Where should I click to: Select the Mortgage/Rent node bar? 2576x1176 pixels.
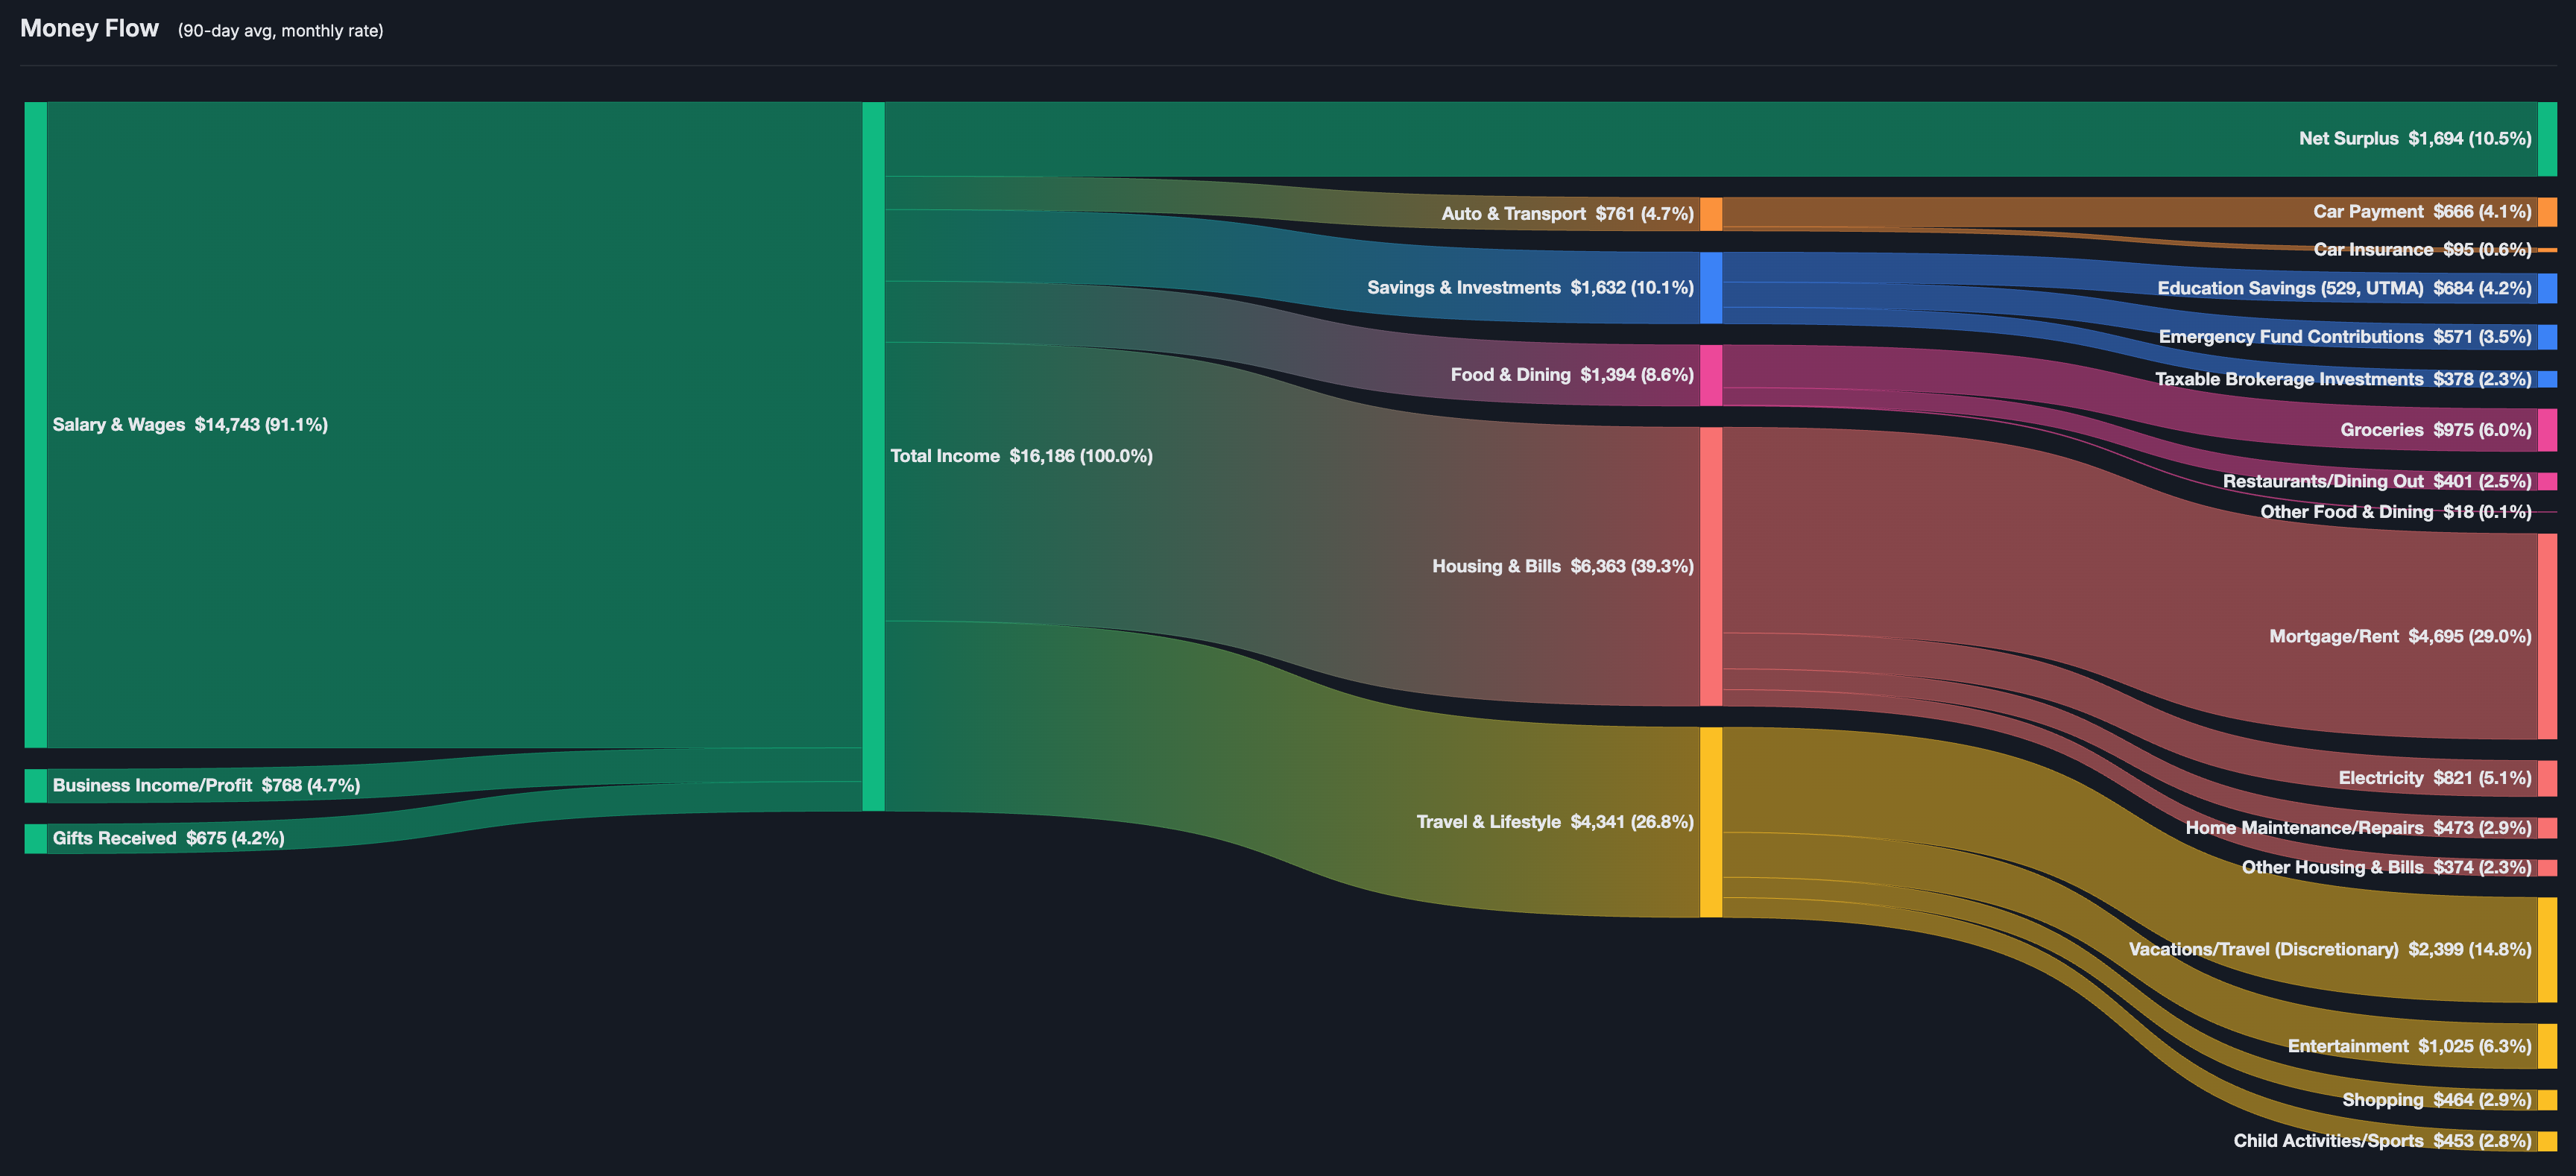point(2548,636)
